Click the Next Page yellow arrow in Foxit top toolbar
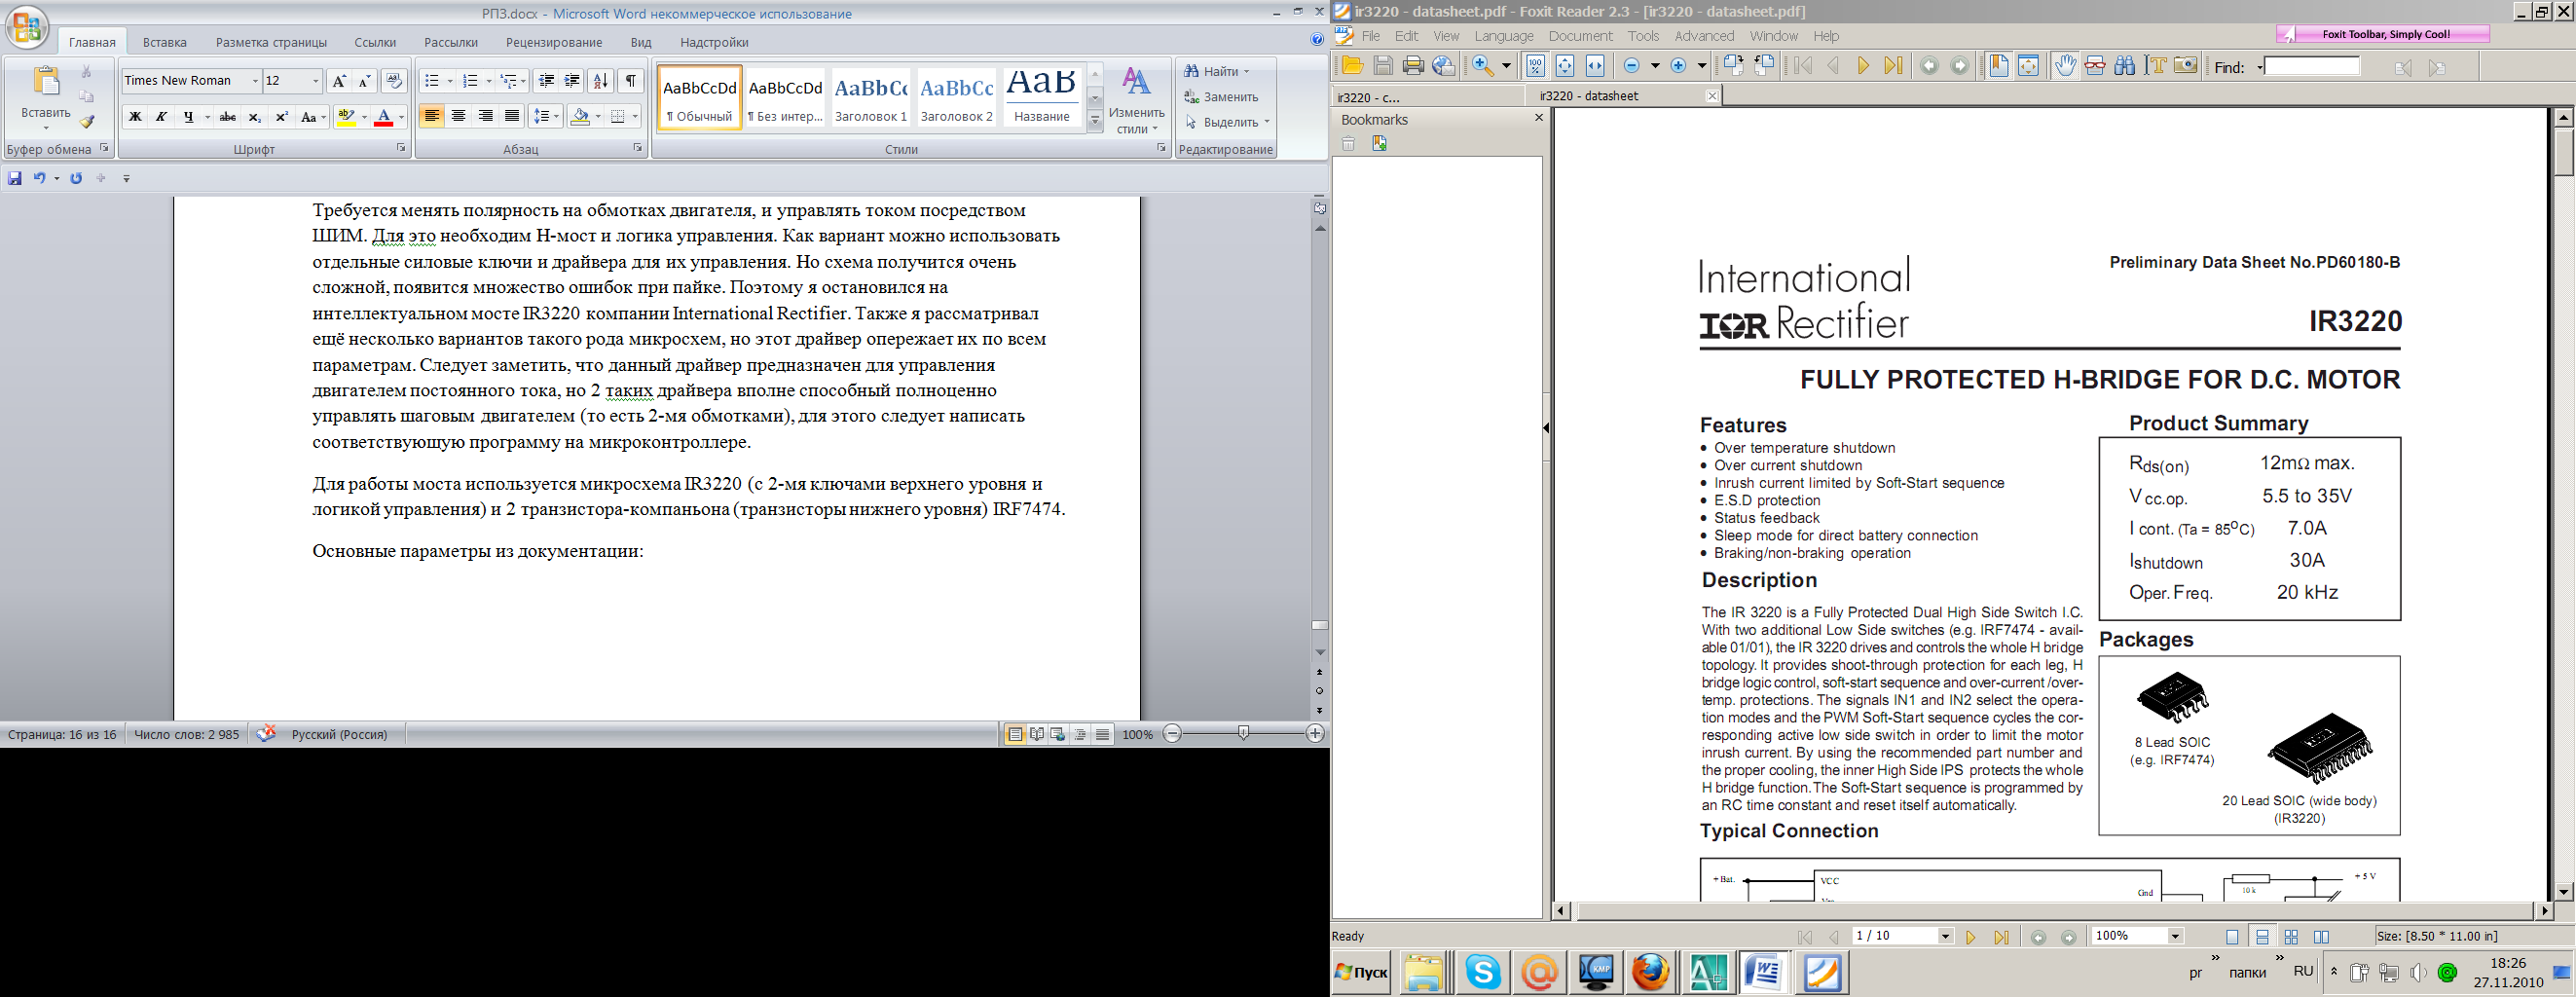 point(1863,66)
